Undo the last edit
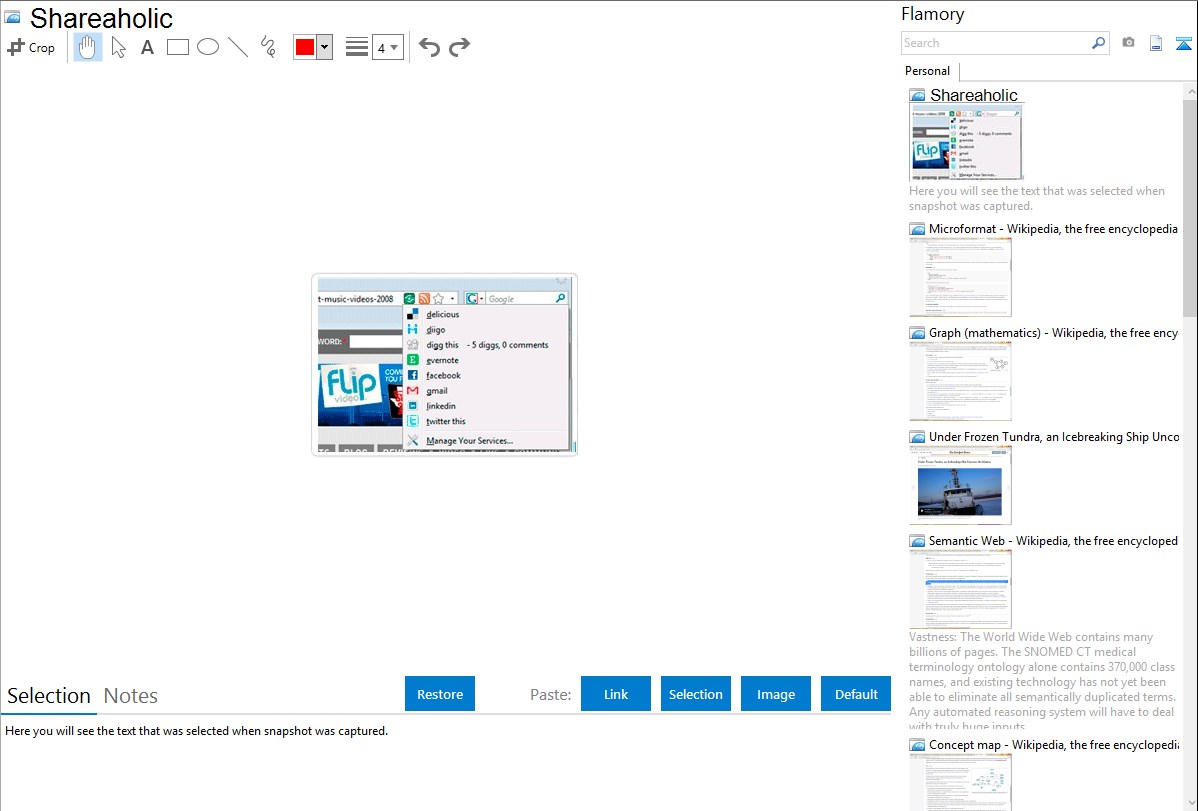The height and width of the screenshot is (811, 1198). coord(429,47)
